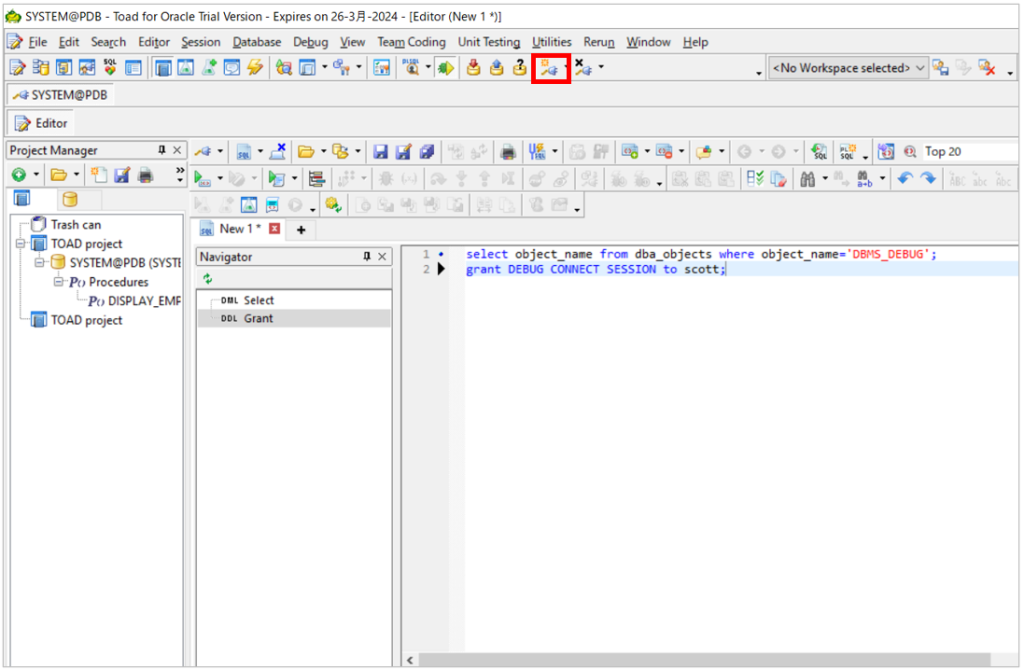
Task: Open dropdown arrow next to Execute as script
Action: [295, 178]
